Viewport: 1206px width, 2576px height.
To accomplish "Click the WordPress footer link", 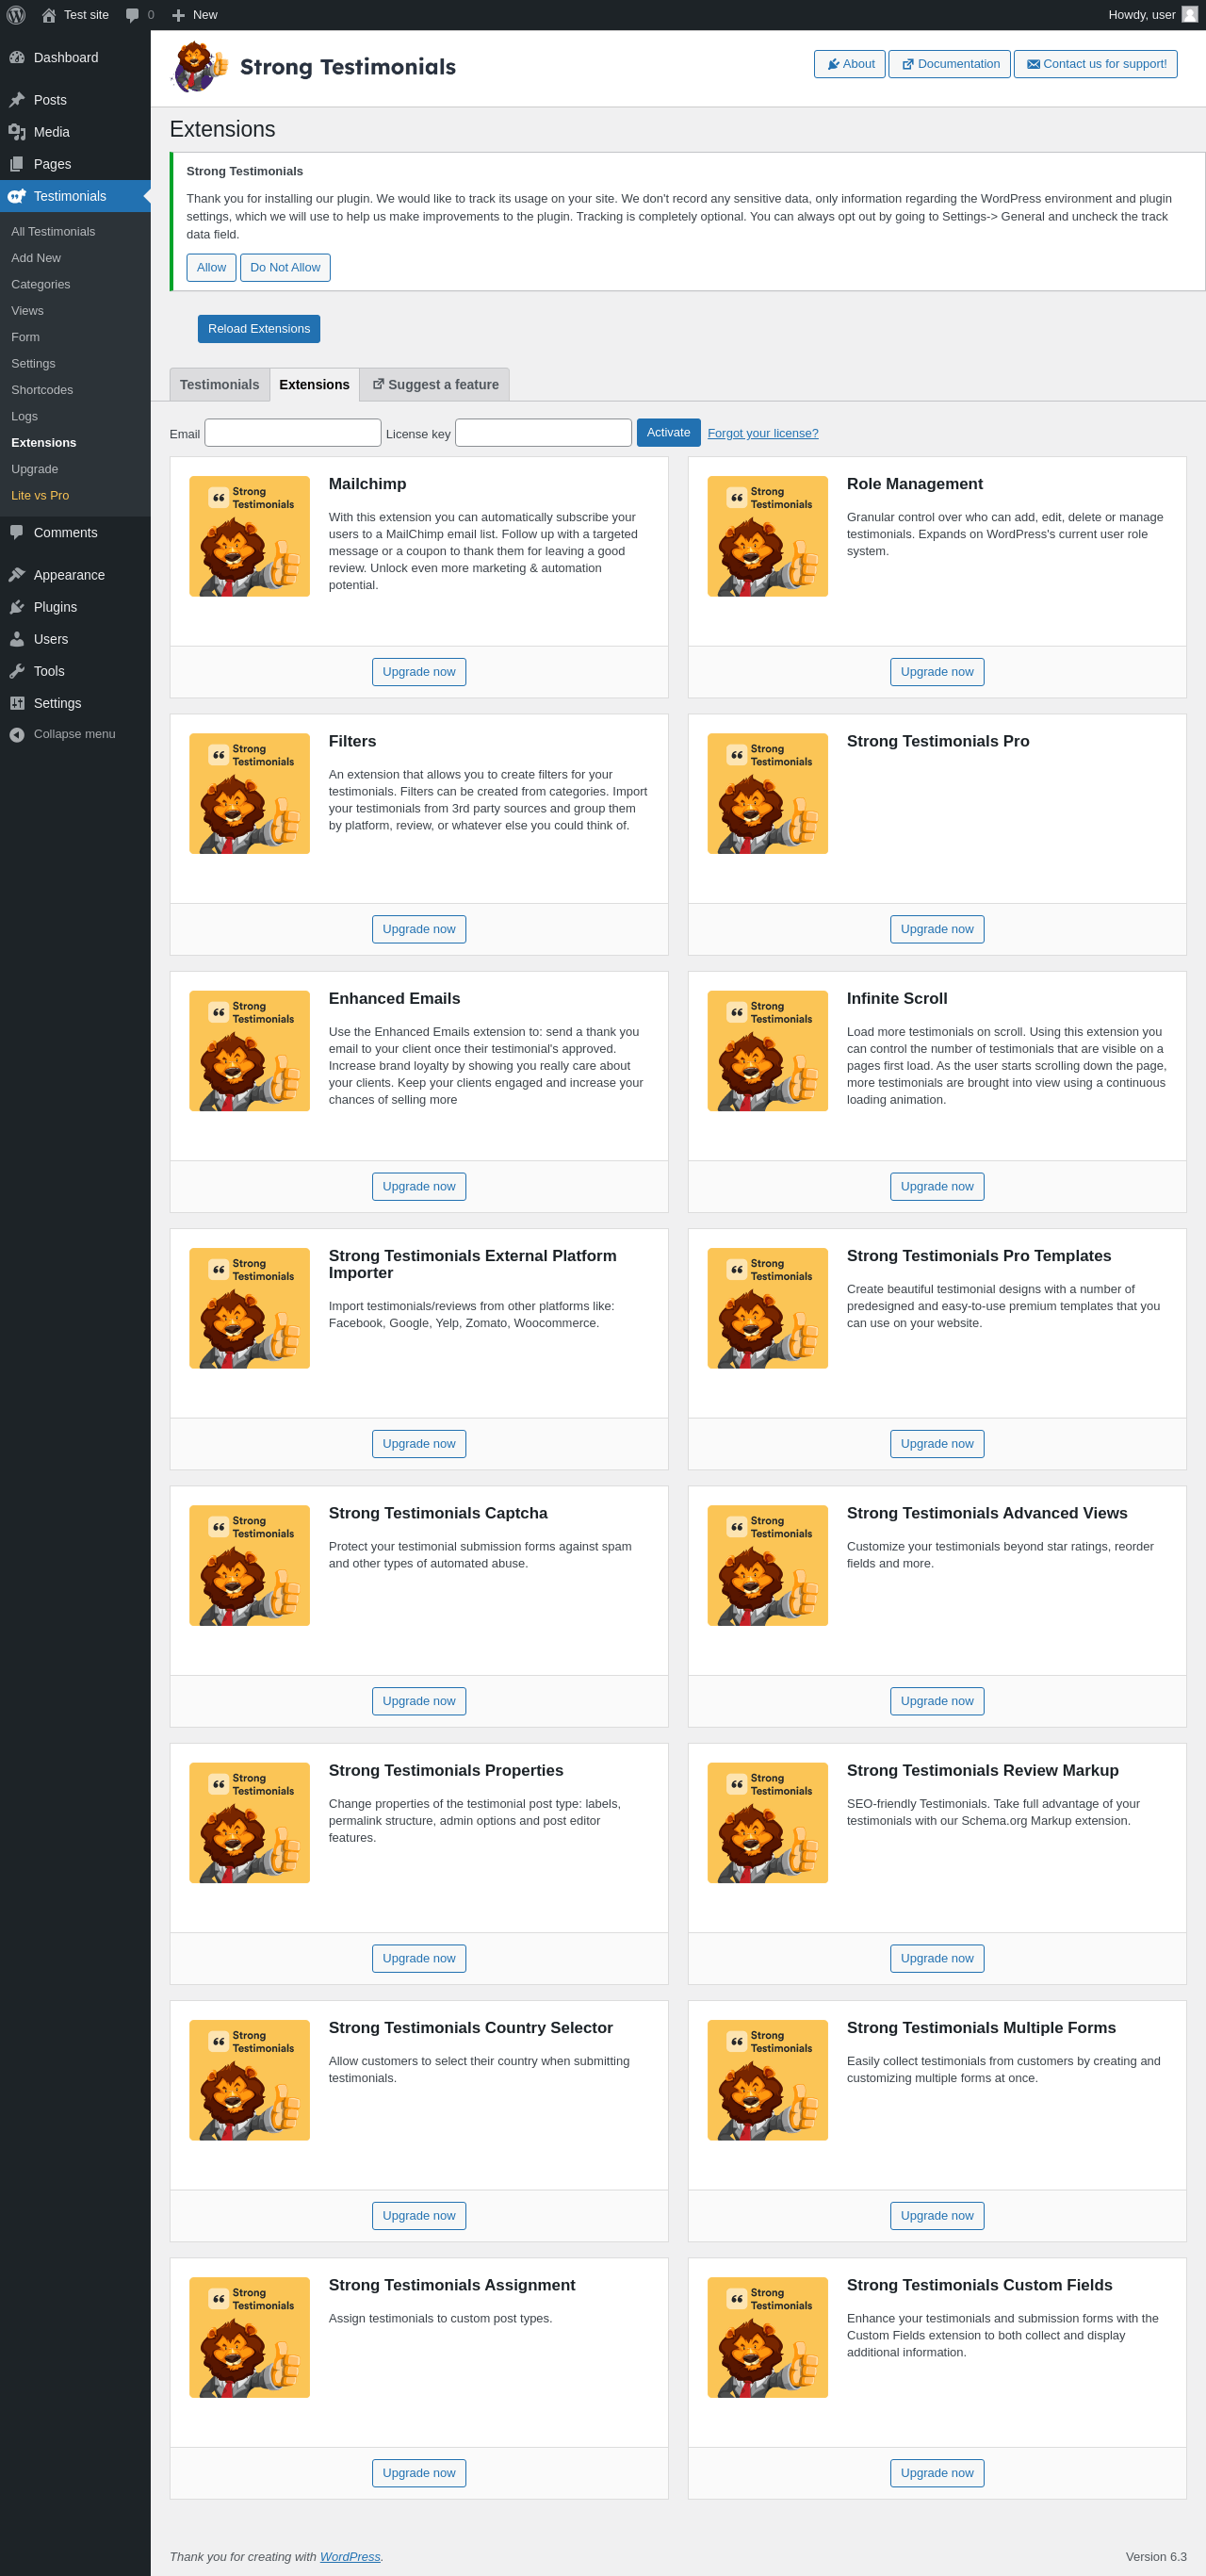I will click(x=350, y=2557).
